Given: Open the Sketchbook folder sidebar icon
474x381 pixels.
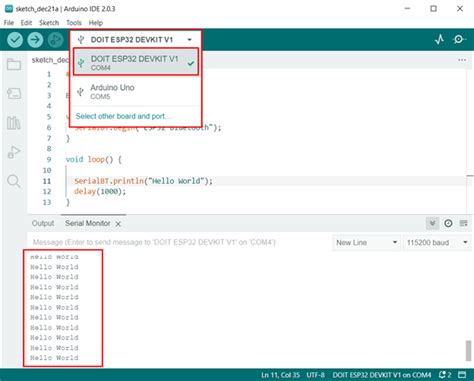Looking at the screenshot, I should [x=14, y=64].
